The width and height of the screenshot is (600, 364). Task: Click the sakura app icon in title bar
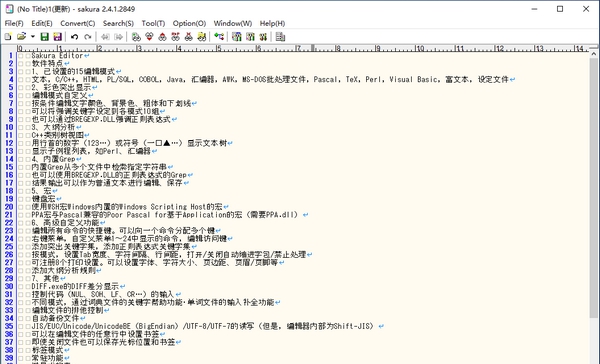coord(9,9)
